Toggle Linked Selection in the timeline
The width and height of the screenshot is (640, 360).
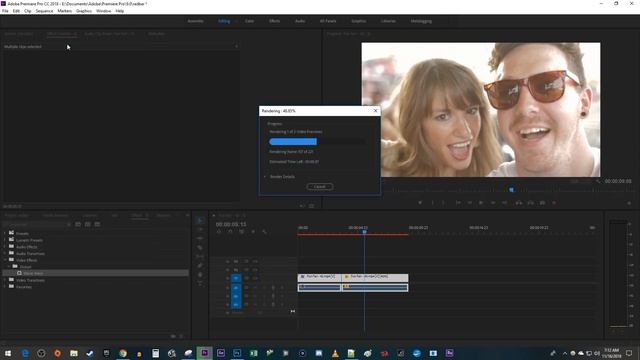coord(242,232)
